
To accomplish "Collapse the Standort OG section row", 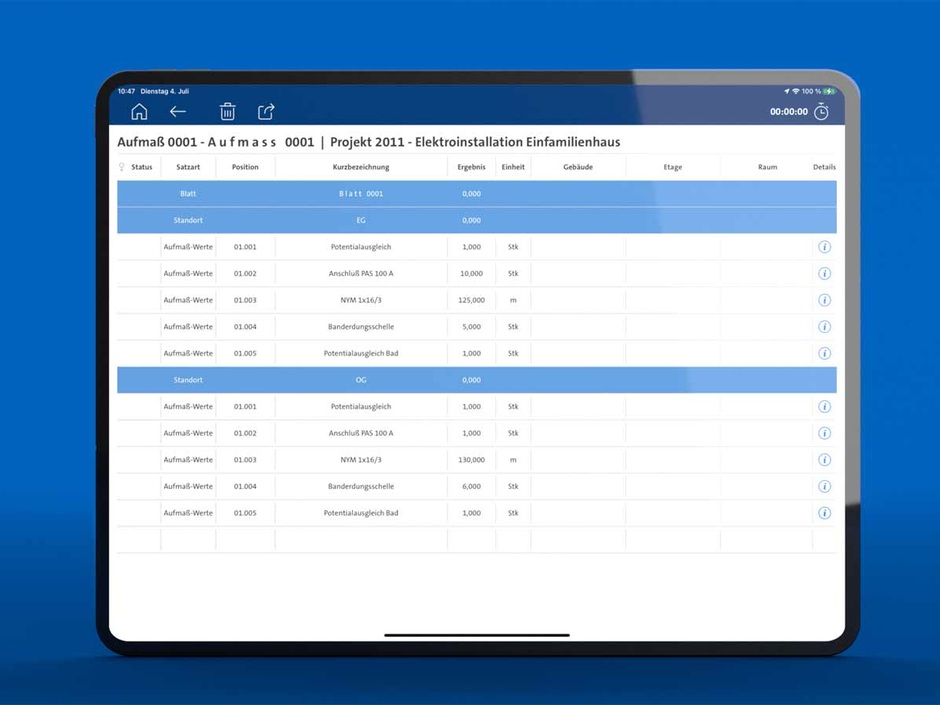I will click(x=188, y=380).
